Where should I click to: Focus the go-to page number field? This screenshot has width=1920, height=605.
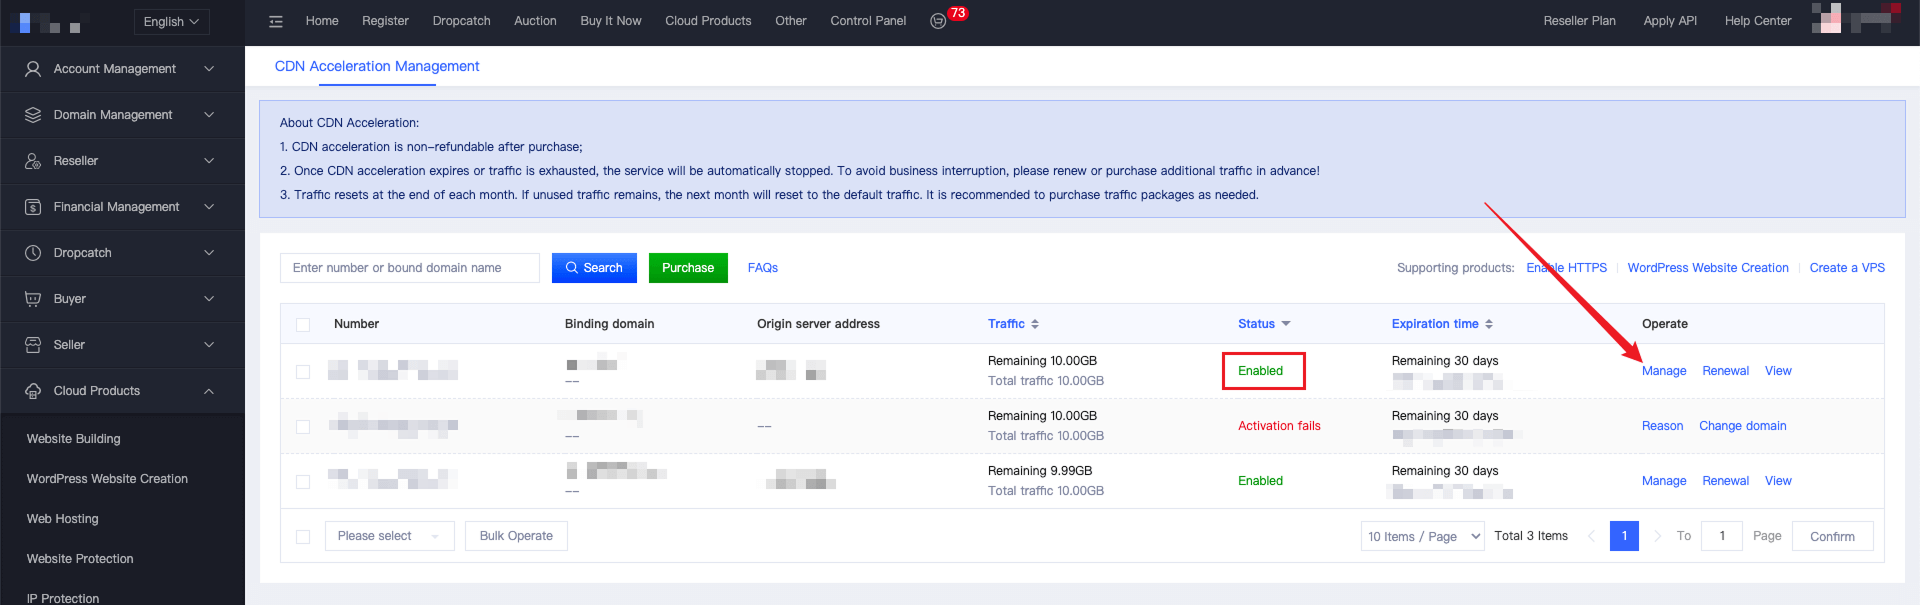1722,536
